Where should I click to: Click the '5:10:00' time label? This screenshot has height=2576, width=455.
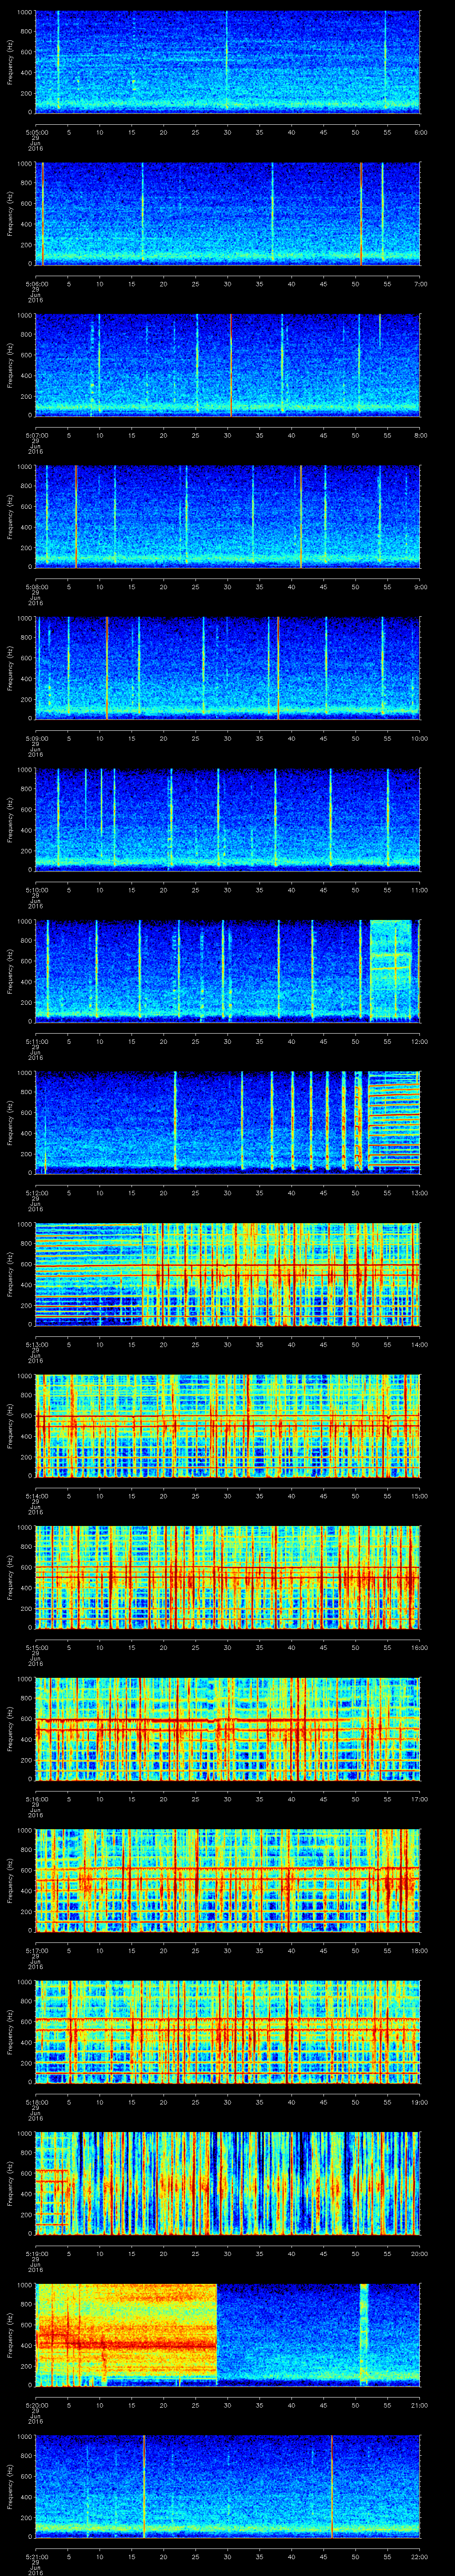coord(36,890)
